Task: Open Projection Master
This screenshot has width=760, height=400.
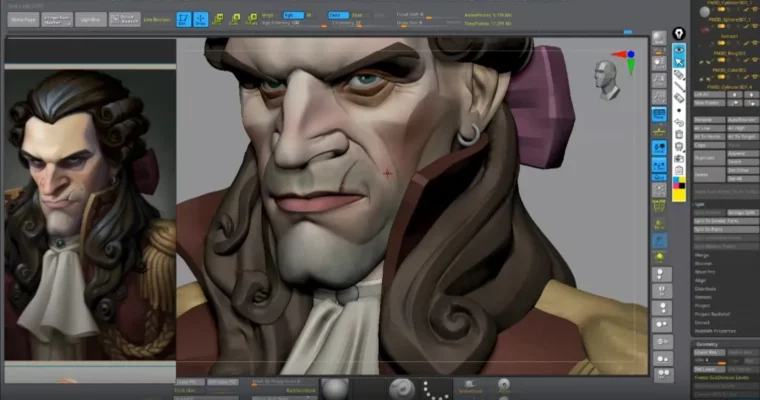Action: coord(57,20)
